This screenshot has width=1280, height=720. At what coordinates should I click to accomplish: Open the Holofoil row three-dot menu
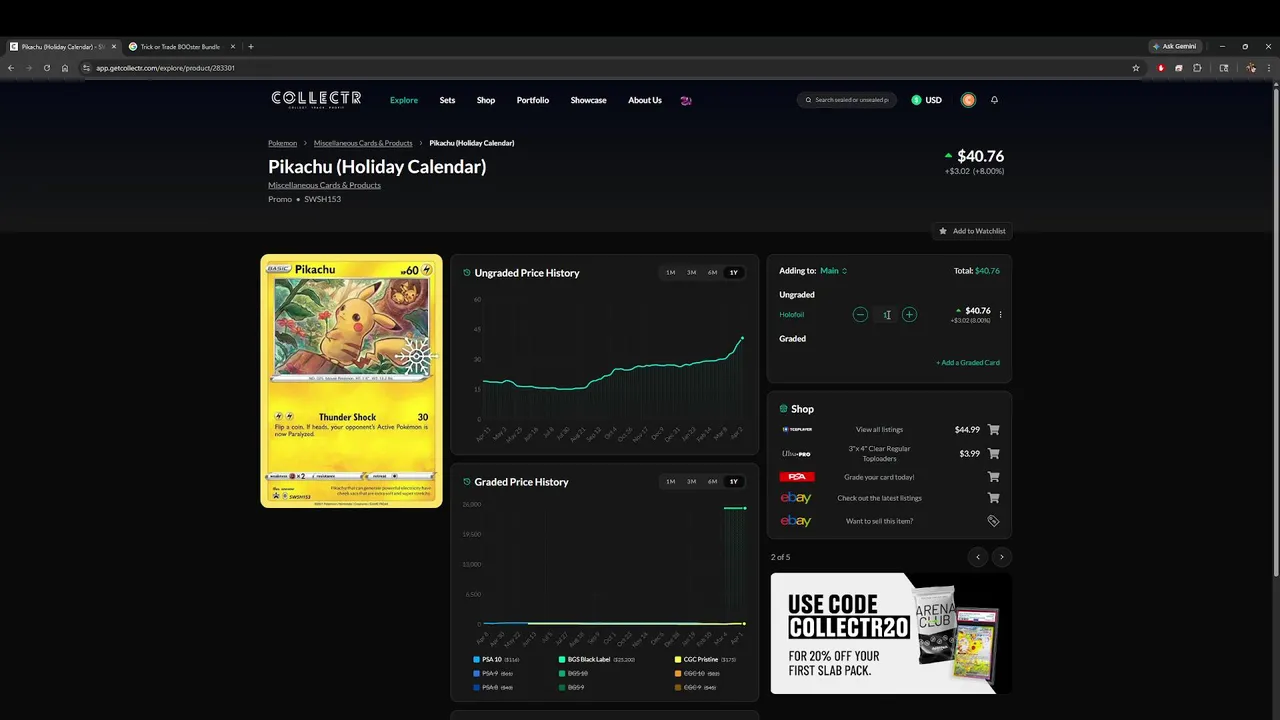coord(1000,315)
